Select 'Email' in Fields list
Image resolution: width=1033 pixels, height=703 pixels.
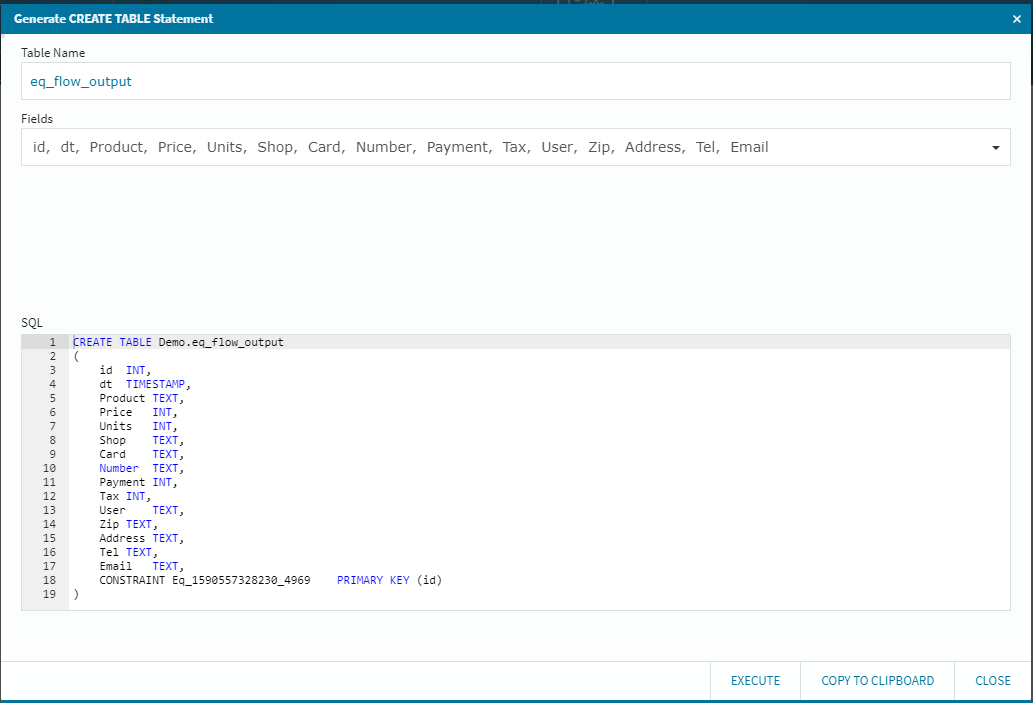749,147
